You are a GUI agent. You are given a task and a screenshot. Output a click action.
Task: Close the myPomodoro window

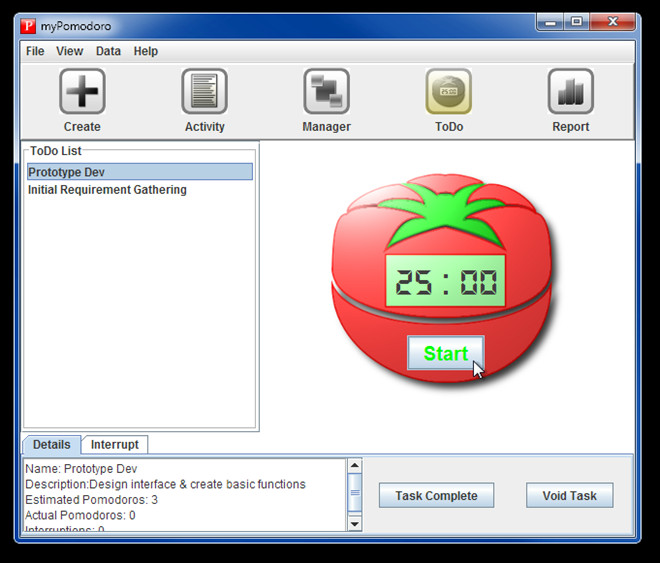tap(612, 22)
